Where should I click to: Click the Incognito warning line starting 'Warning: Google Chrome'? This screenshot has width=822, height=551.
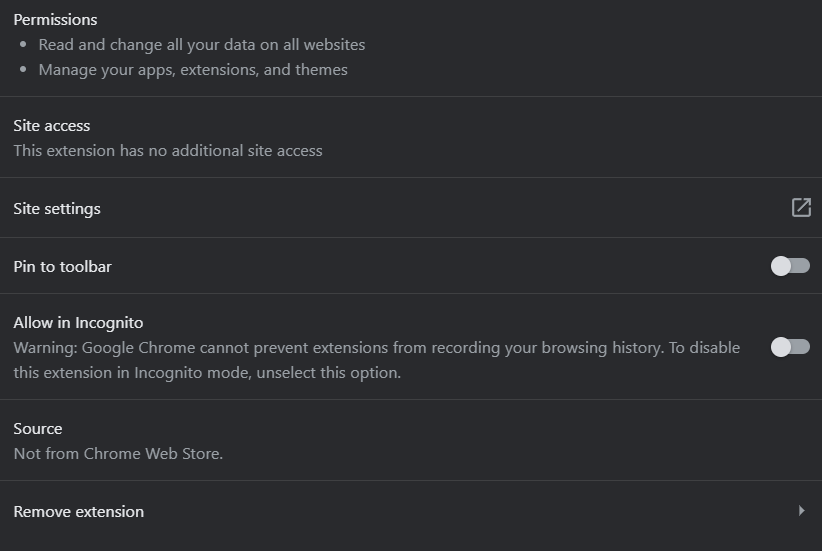click(376, 348)
